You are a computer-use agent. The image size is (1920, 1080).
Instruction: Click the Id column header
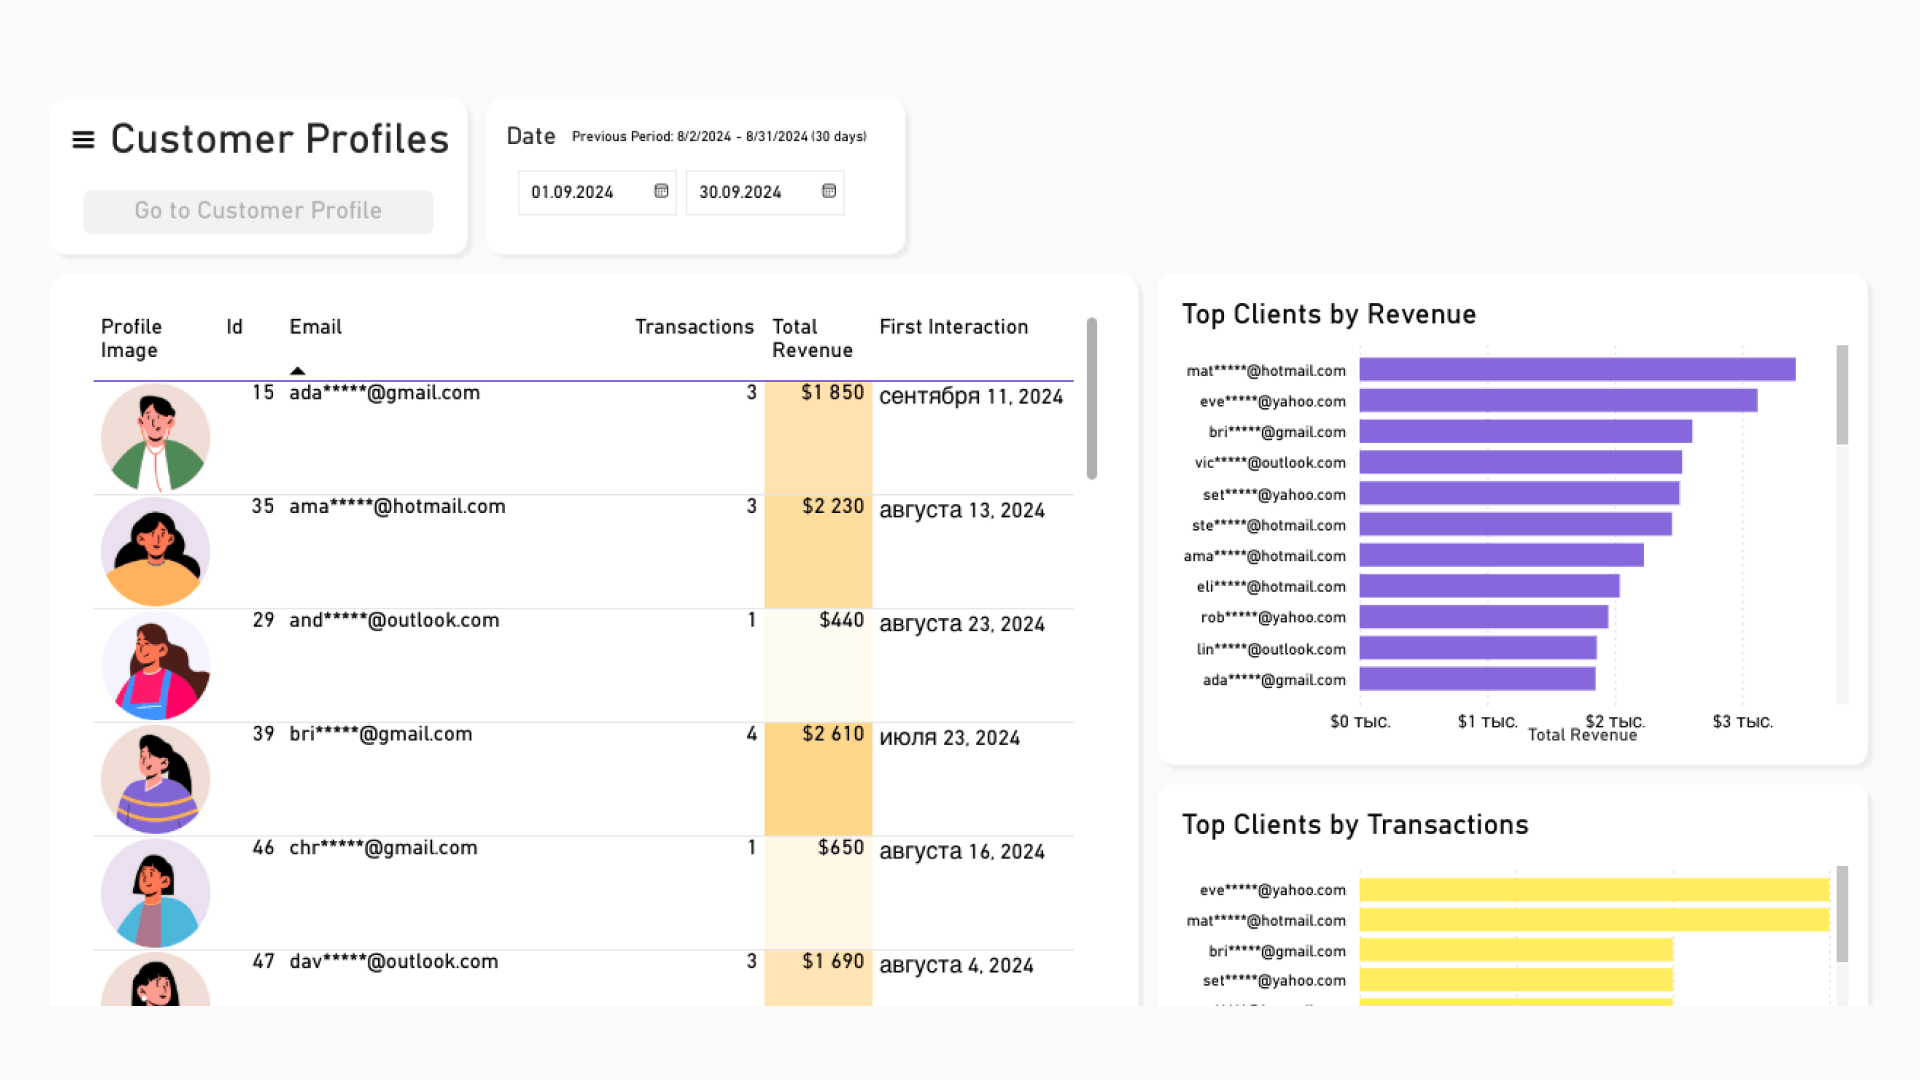tap(234, 327)
